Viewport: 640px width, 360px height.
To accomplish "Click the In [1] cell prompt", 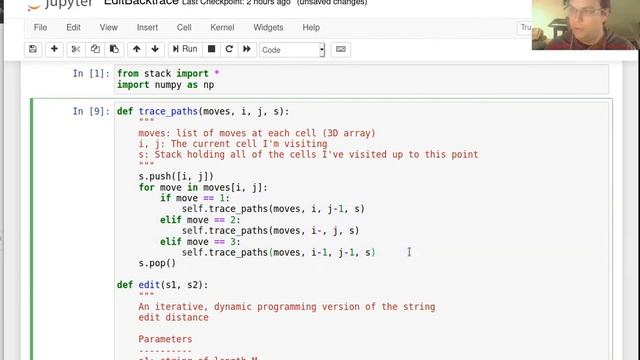I will (x=91, y=73).
